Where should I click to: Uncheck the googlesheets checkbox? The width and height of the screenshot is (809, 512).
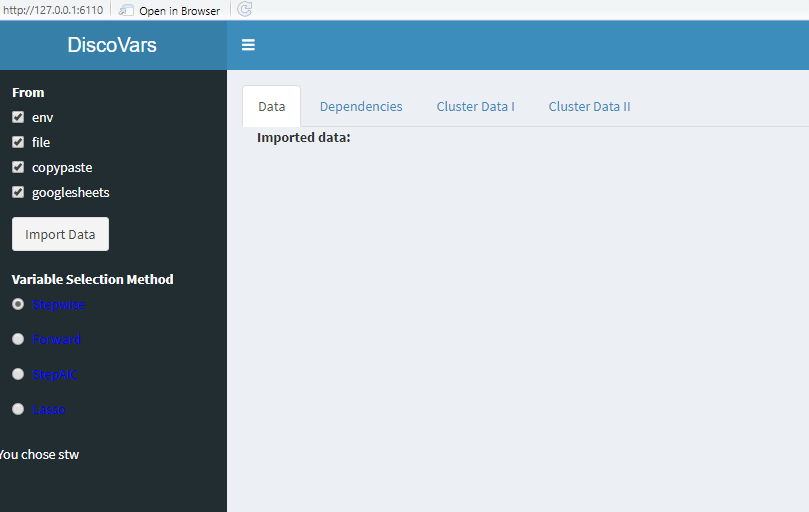(x=18, y=192)
